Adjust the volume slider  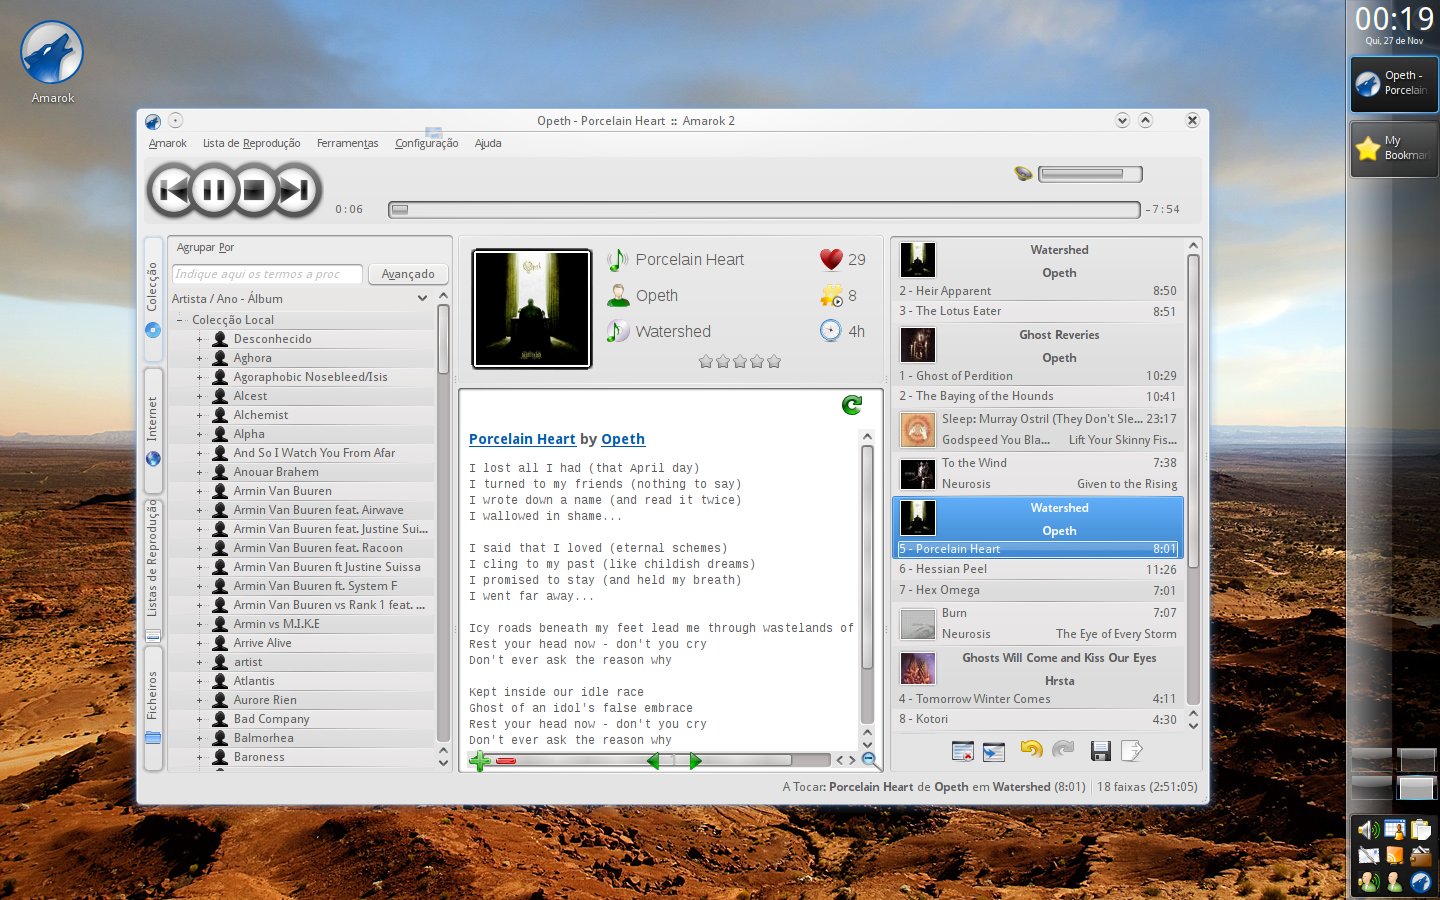coord(1090,174)
